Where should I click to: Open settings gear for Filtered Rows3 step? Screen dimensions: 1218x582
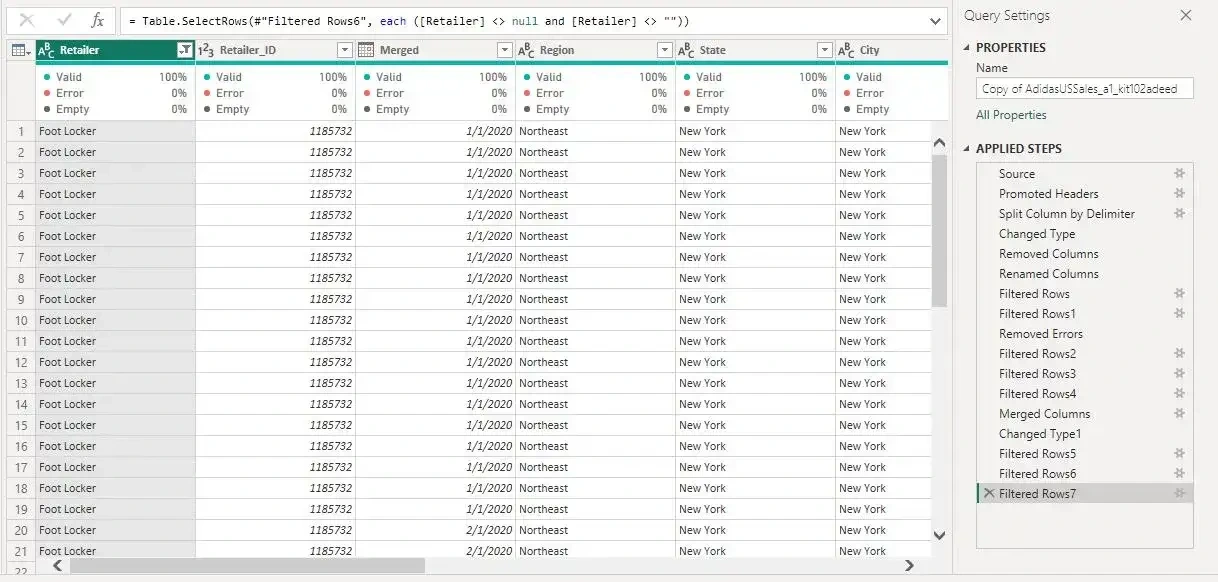point(1179,373)
